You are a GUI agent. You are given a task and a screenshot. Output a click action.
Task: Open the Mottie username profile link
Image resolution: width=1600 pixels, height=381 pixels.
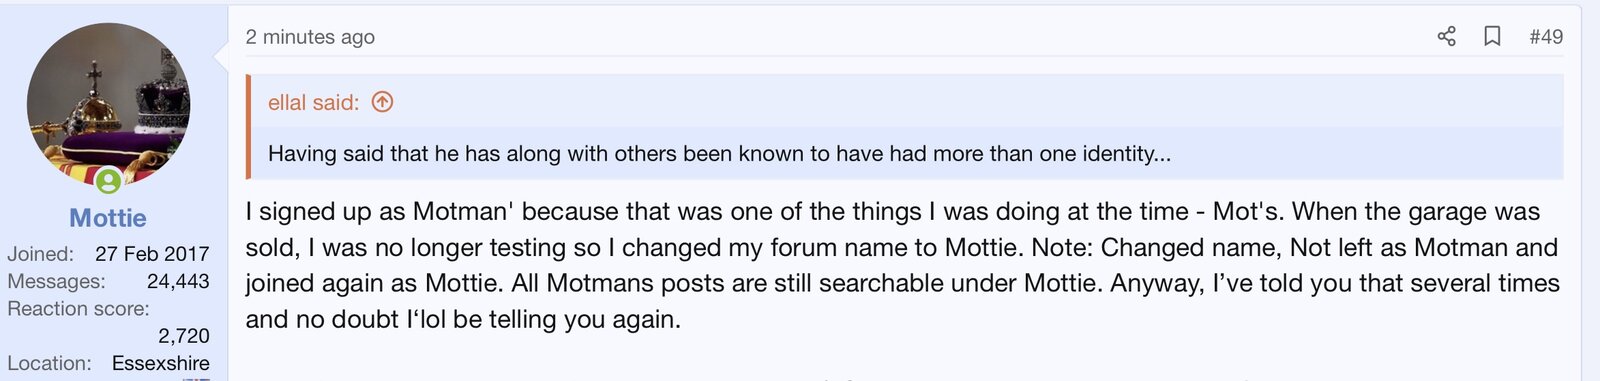point(108,218)
